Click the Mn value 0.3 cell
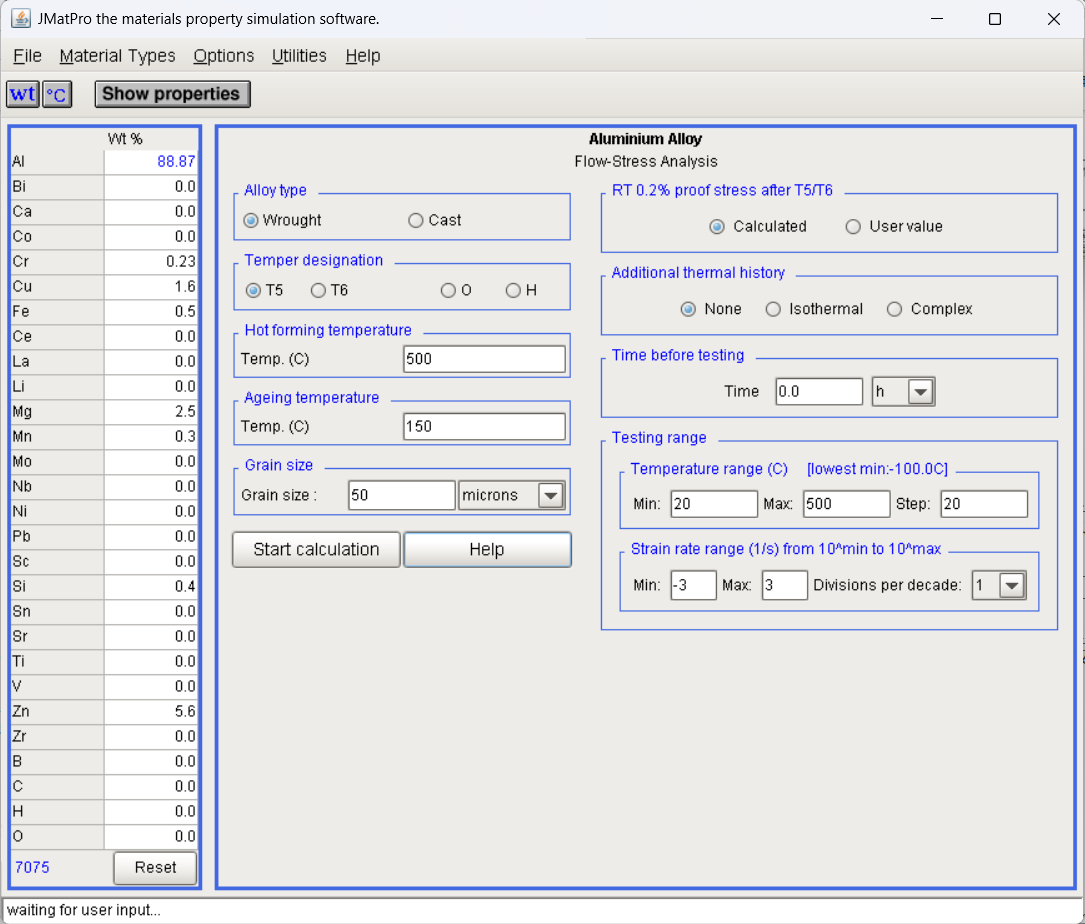Viewport: 1085px width, 924px height. (151, 437)
